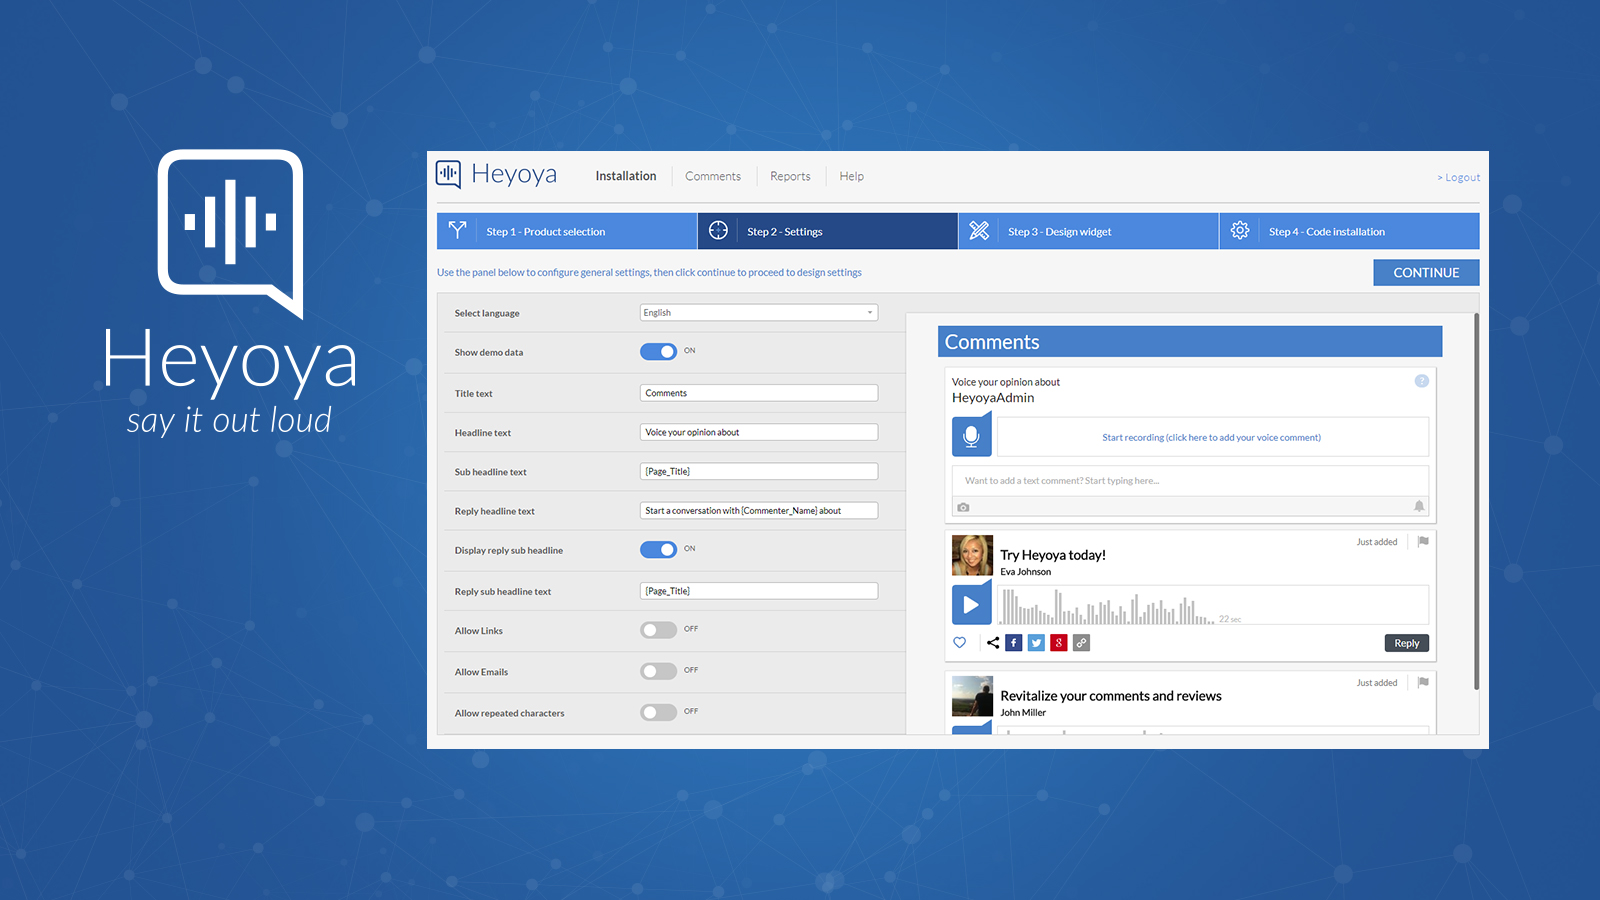This screenshot has height=900, width=1600.
Task: Share Eva's comment on Facebook
Action: tap(1014, 643)
